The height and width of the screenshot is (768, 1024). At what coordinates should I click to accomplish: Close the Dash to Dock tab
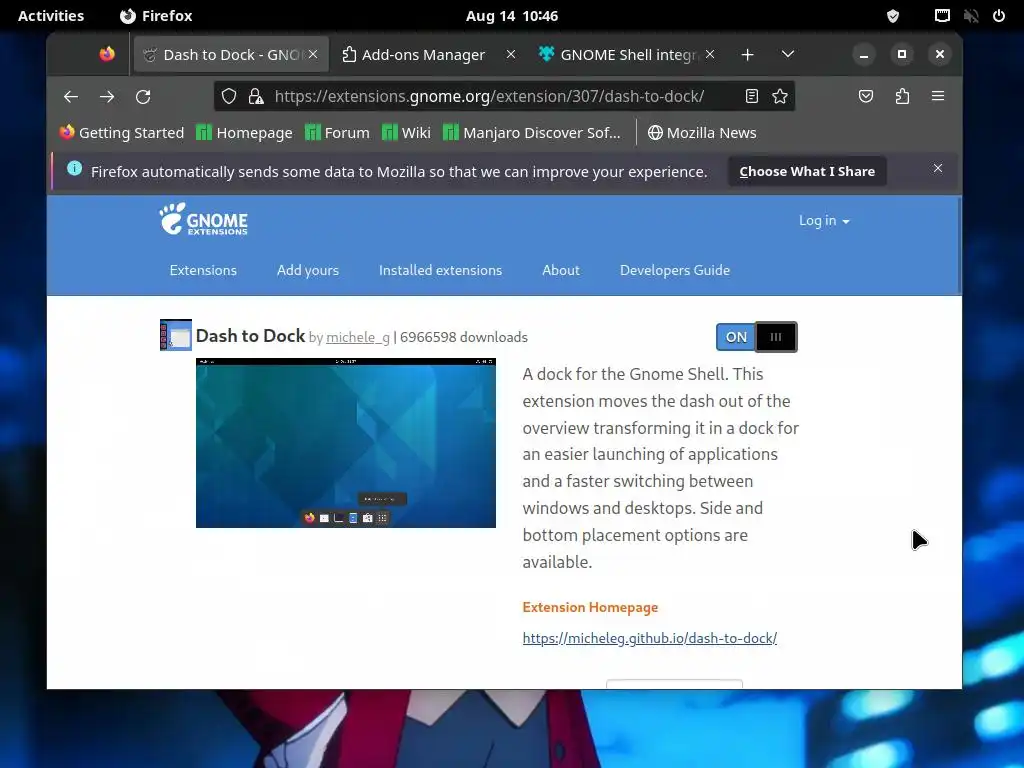[313, 54]
